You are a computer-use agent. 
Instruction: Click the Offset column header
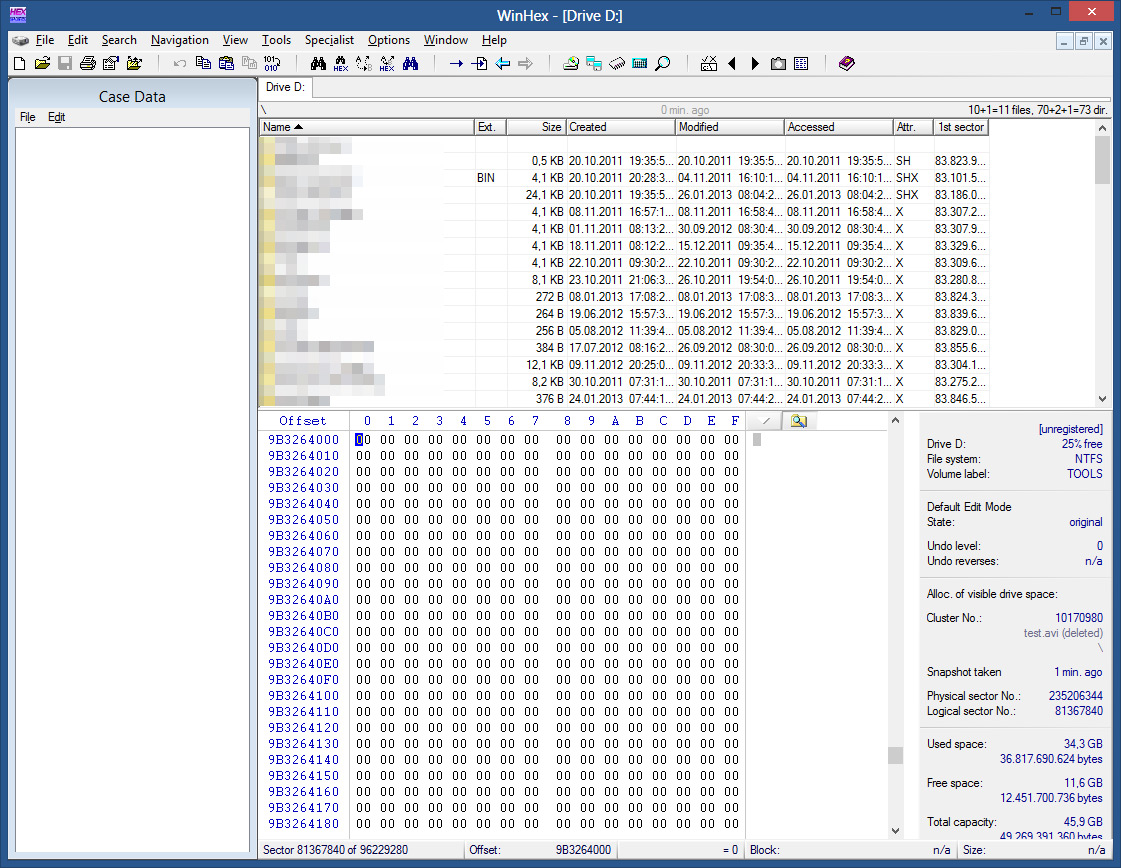point(303,421)
